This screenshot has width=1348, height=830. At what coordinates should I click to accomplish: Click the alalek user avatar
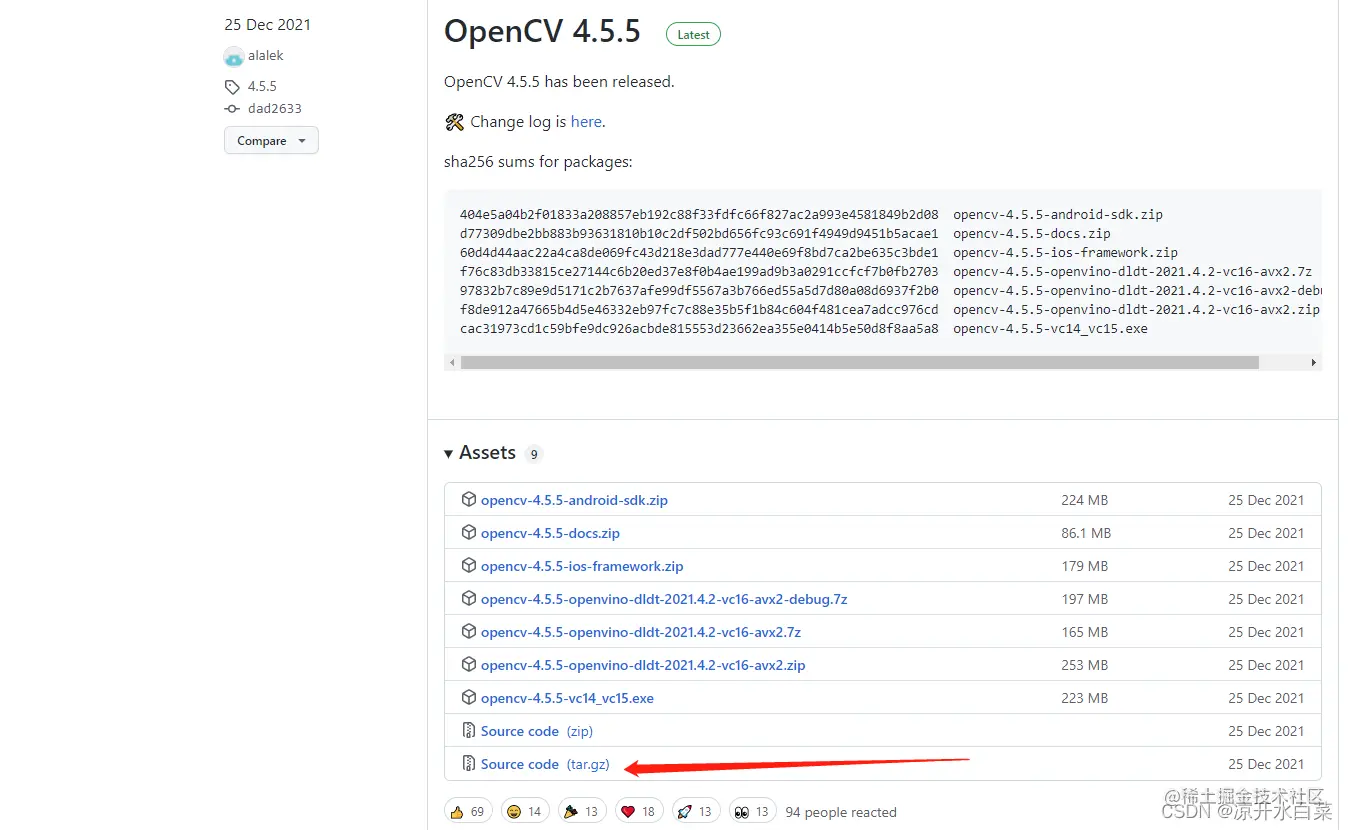point(234,56)
